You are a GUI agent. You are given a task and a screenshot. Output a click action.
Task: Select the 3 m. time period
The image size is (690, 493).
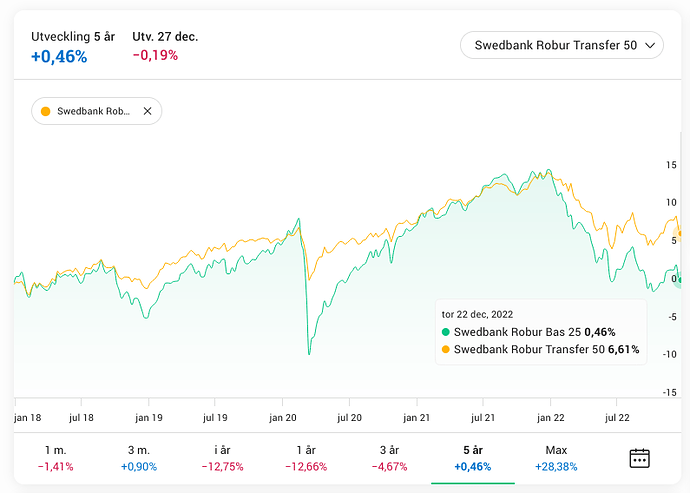click(139, 458)
